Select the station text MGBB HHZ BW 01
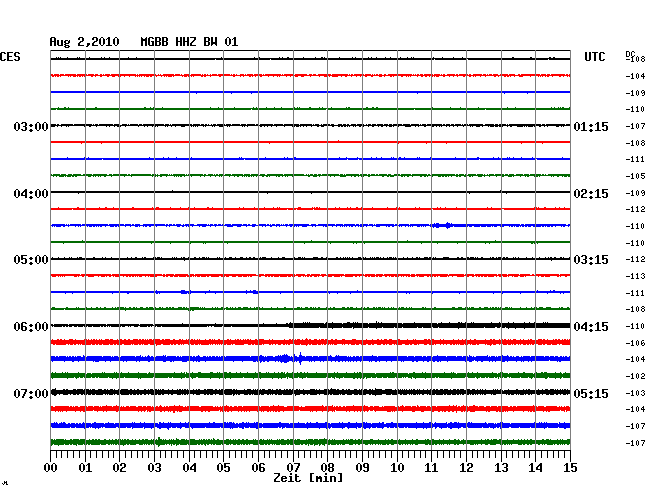 [x=189, y=42]
